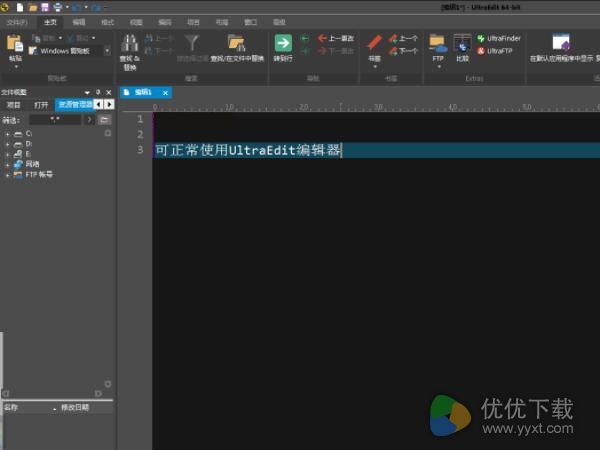Click the filter input field
This screenshot has width=600, height=450.
[55, 120]
